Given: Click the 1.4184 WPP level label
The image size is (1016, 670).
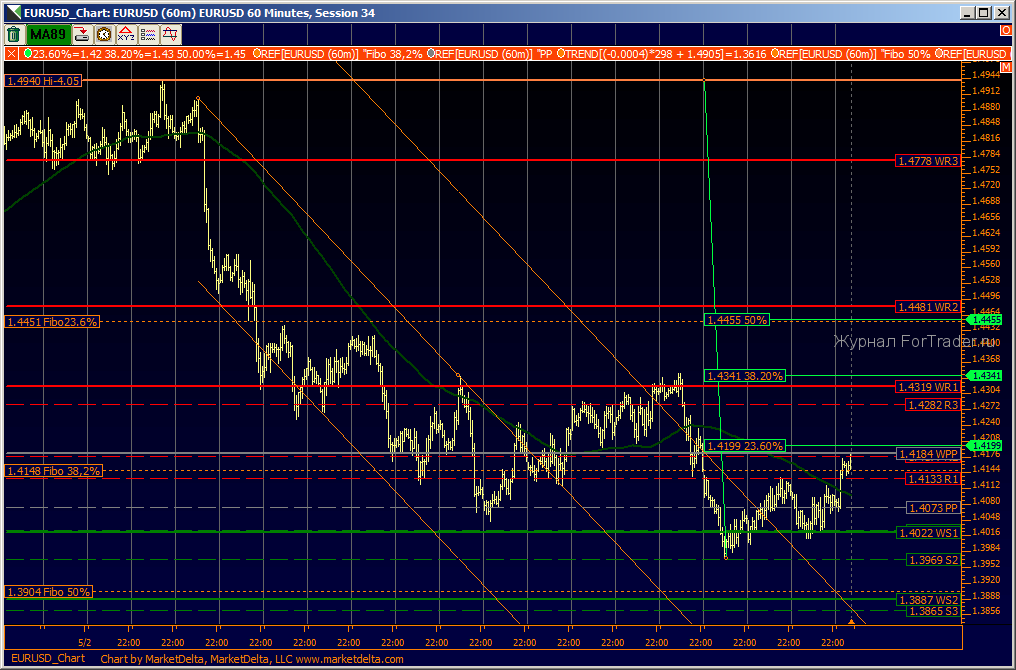Looking at the screenshot, I should pos(928,454).
